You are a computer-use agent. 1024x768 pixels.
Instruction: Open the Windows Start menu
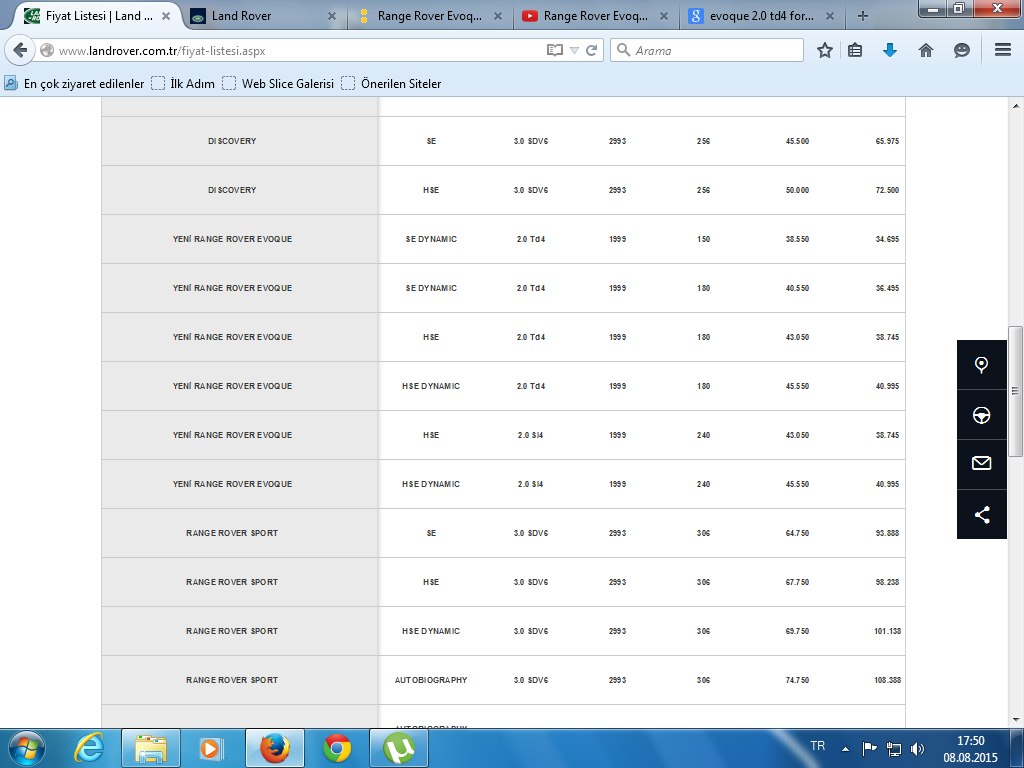click(27, 748)
